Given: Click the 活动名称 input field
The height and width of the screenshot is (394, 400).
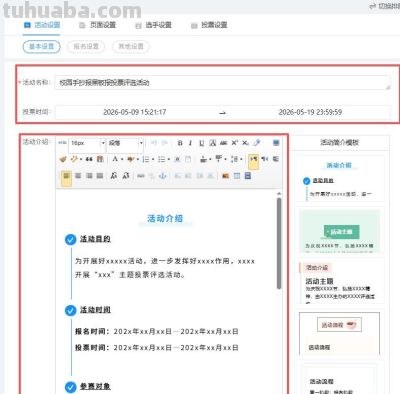Looking at the screenshot, I should (x=222, y=83).
